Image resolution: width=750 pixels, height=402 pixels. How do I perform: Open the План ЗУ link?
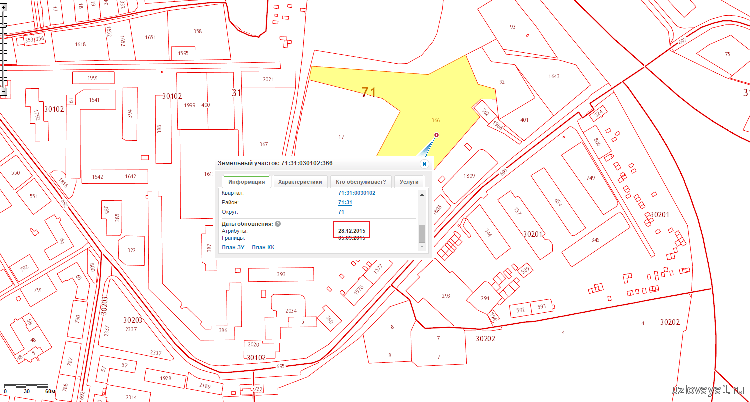click(233, 246)
